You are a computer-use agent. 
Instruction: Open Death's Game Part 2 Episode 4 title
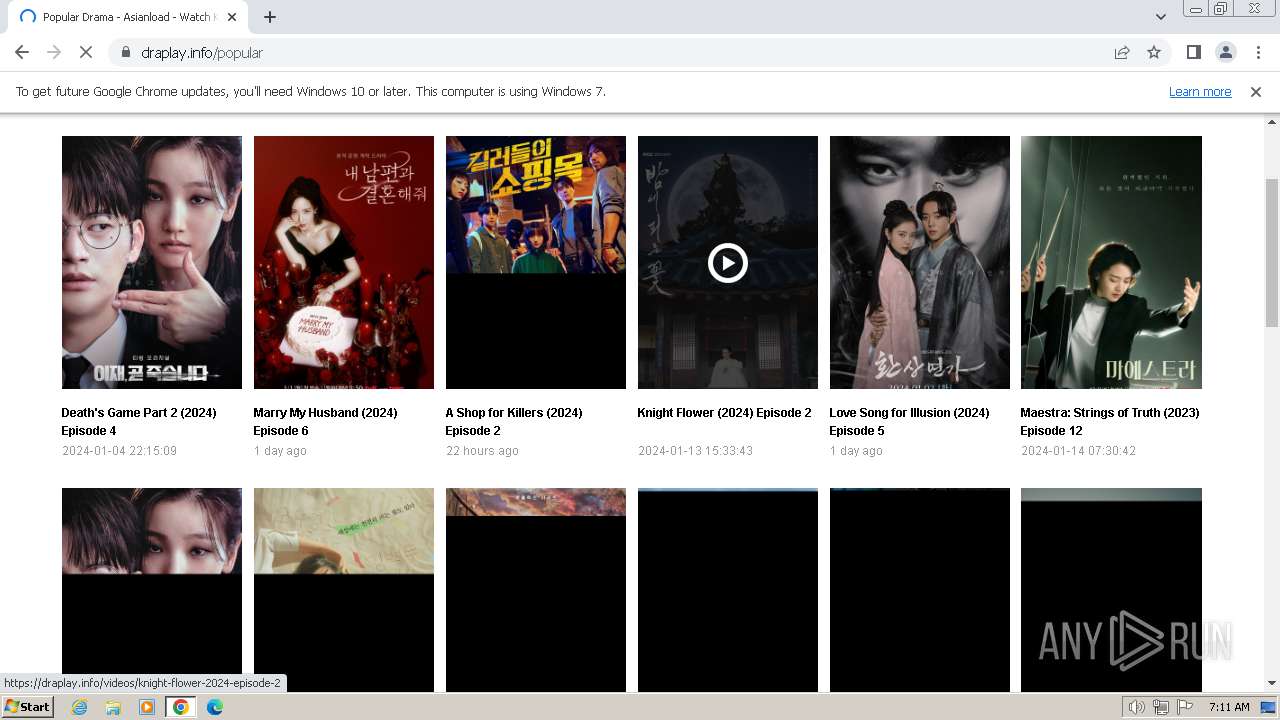[139, 421]
